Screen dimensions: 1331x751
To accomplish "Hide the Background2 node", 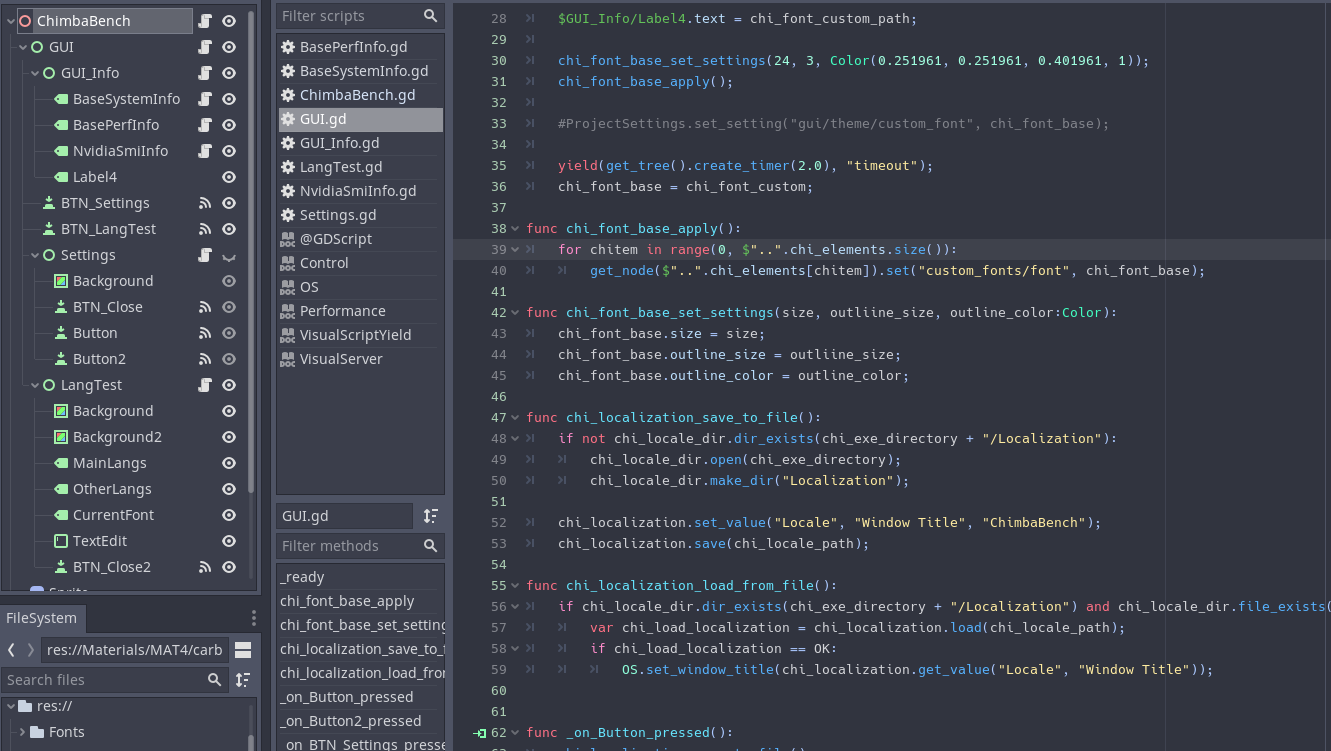I will point(229,437).
